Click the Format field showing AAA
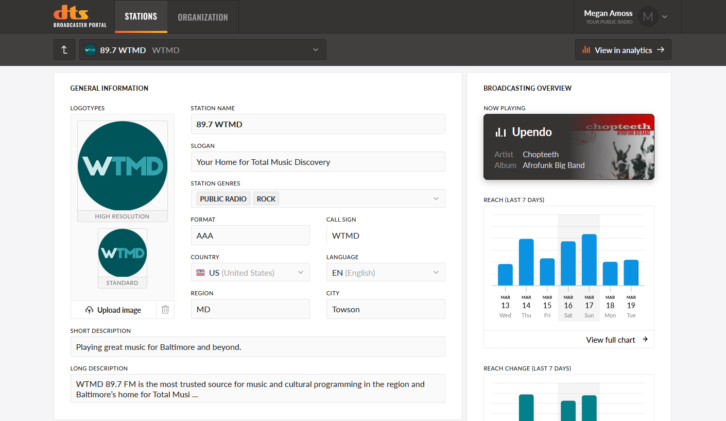Image resolution: width=726 pixels, height=421 pixels. pos(250,235)
